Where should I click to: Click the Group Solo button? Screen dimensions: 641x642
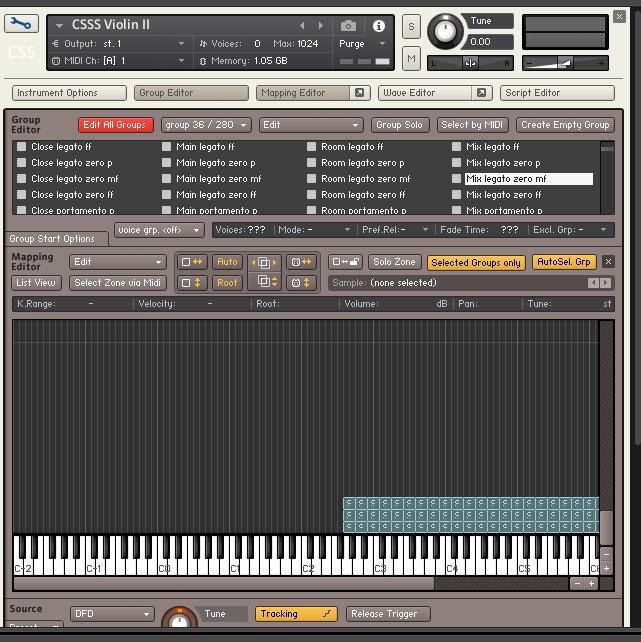399,125
